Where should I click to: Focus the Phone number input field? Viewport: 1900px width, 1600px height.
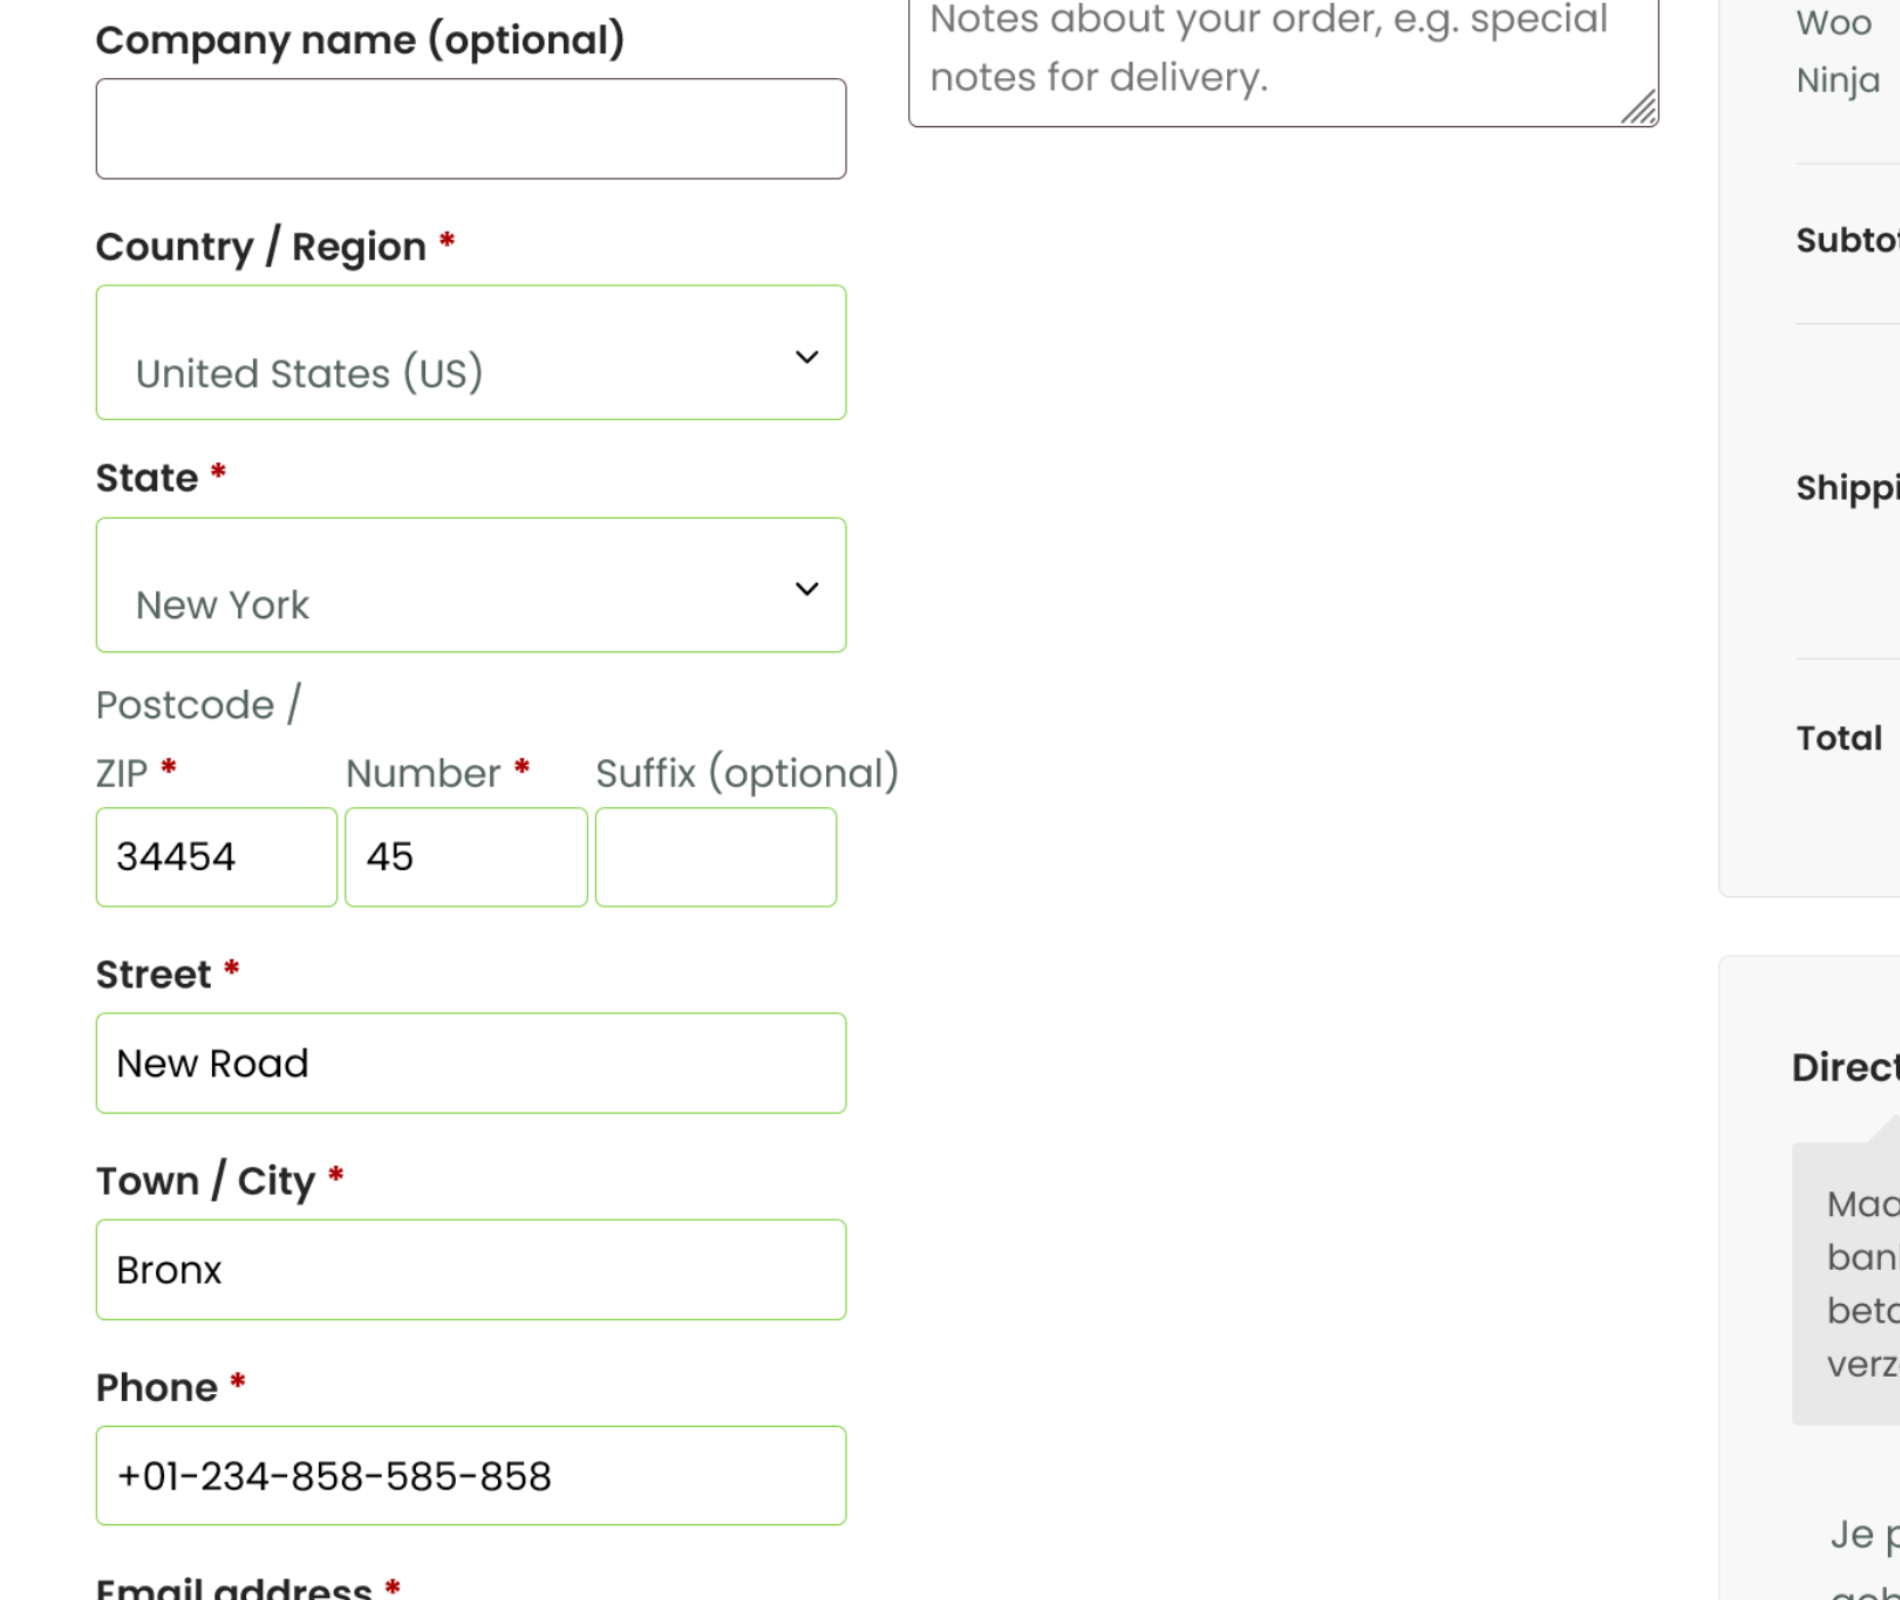coord(470,1476)
